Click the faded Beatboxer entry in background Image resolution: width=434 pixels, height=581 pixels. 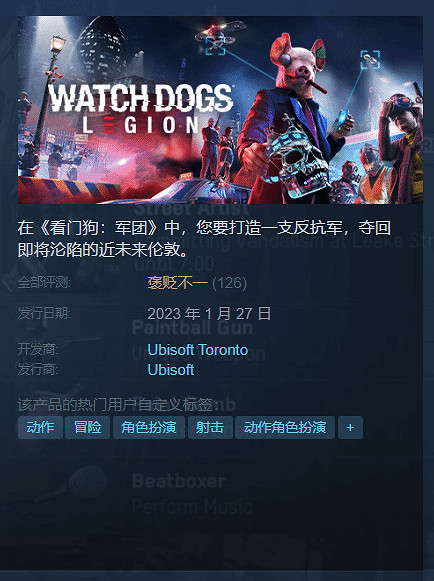point(179,481)
